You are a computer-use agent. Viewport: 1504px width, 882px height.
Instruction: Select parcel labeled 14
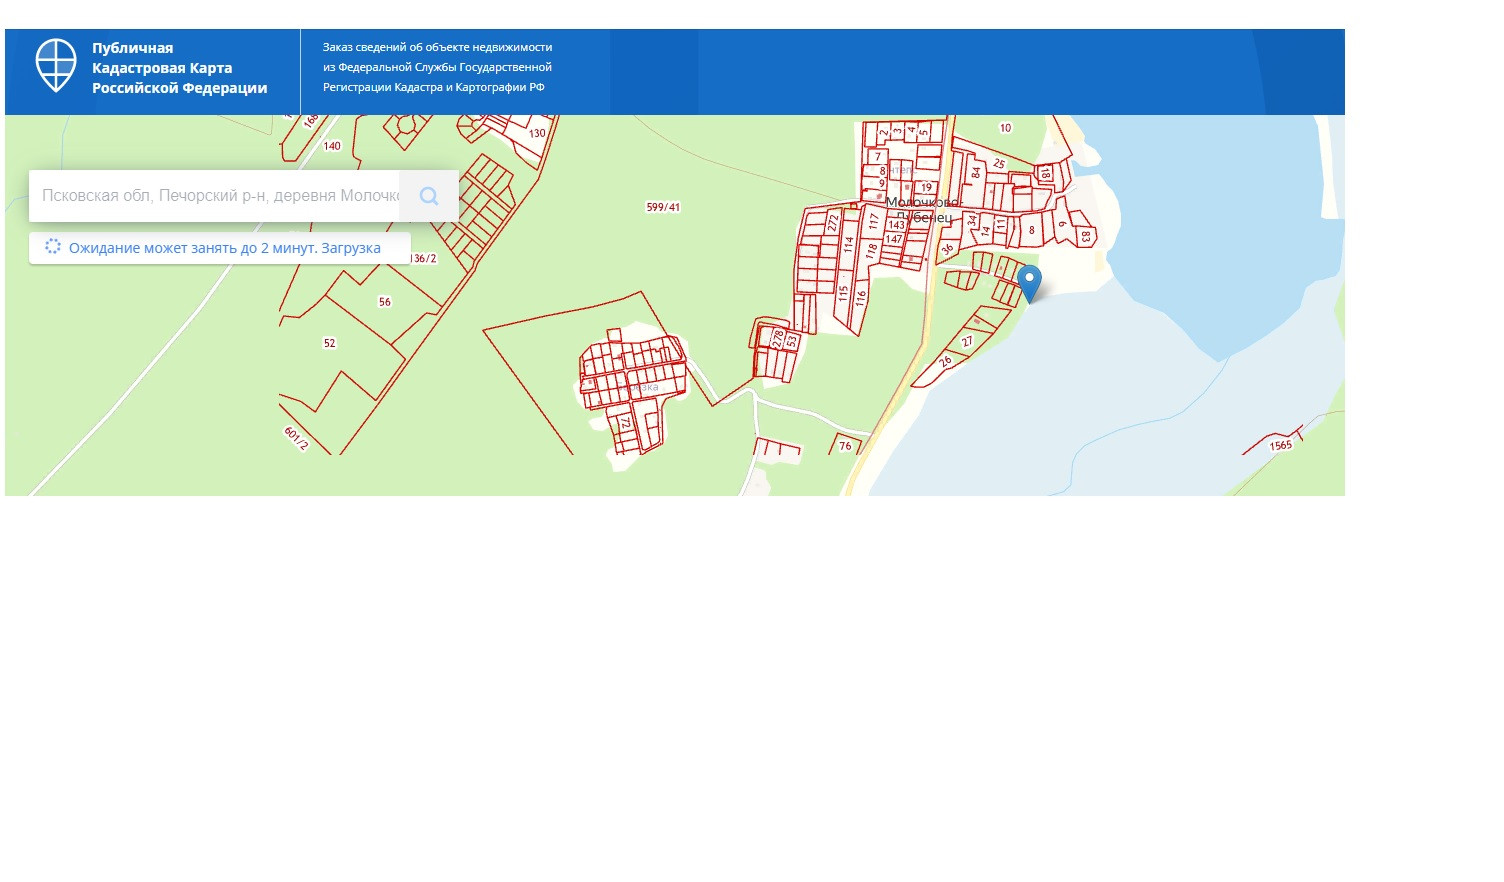point(985,231)
